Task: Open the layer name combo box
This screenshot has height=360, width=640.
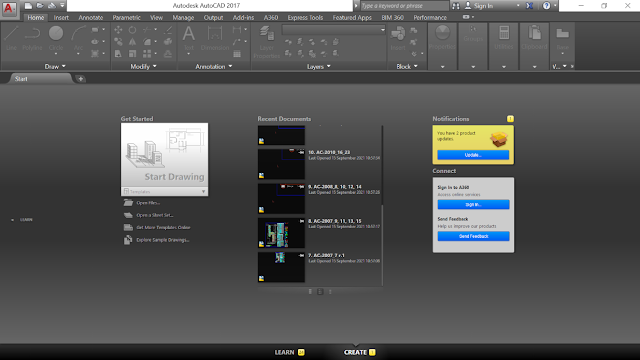Action: (x=333, y=30)
